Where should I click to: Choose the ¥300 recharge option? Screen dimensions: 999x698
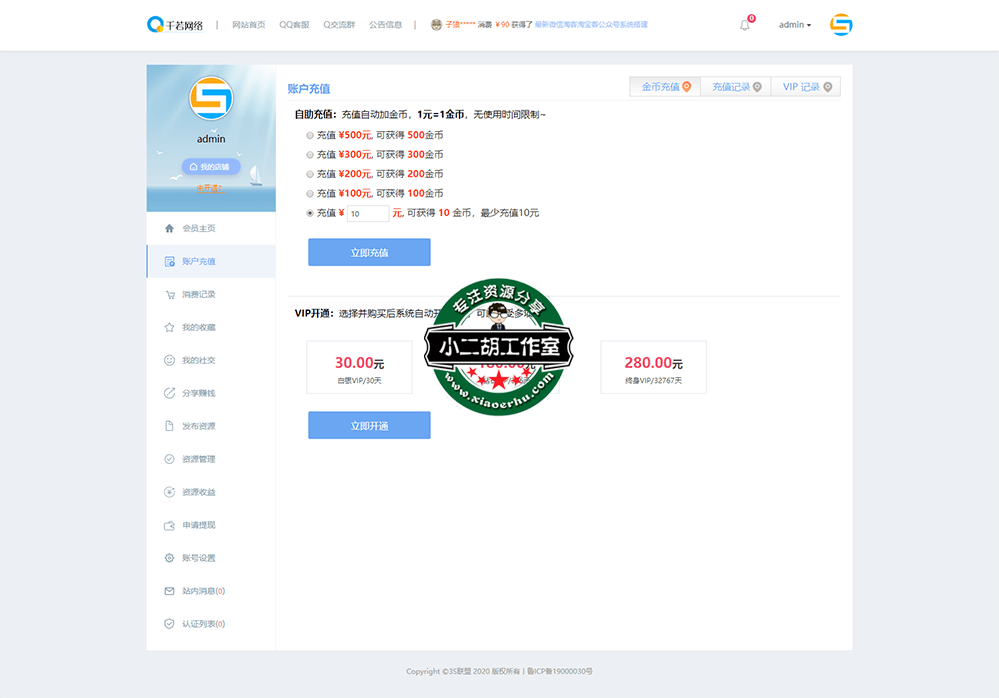point(310,154)
